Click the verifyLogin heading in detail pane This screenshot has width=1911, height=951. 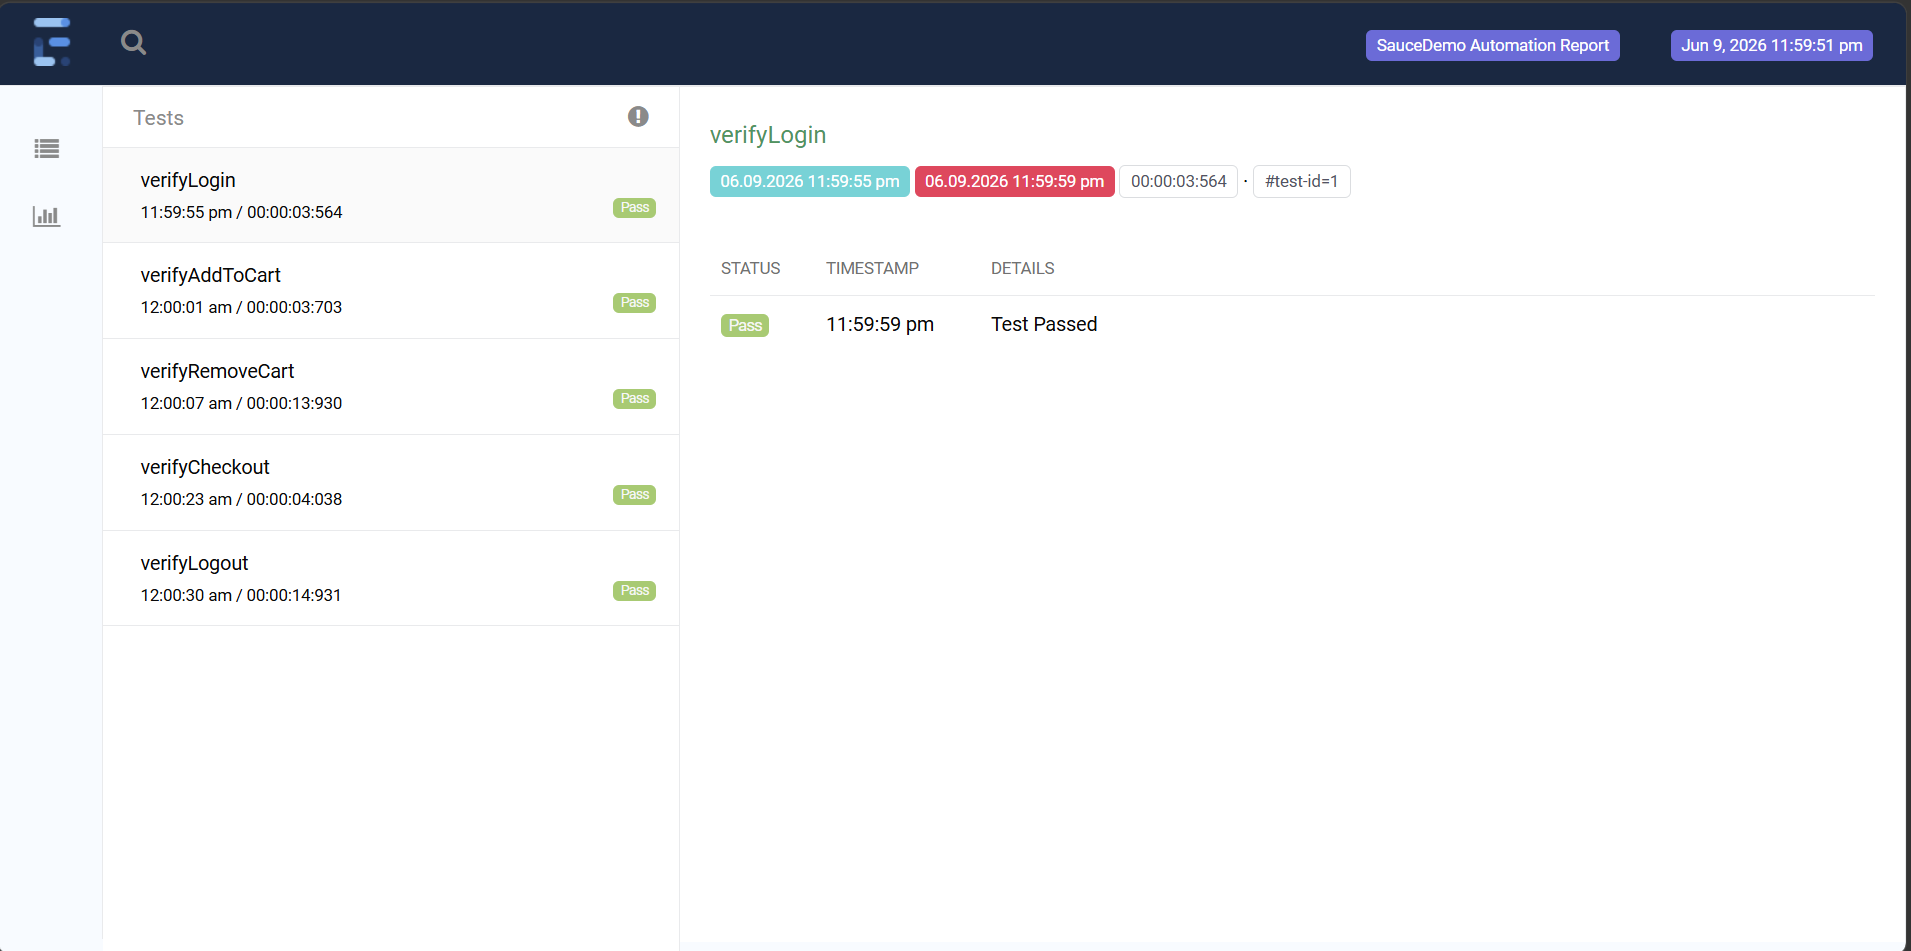point(768,135)
